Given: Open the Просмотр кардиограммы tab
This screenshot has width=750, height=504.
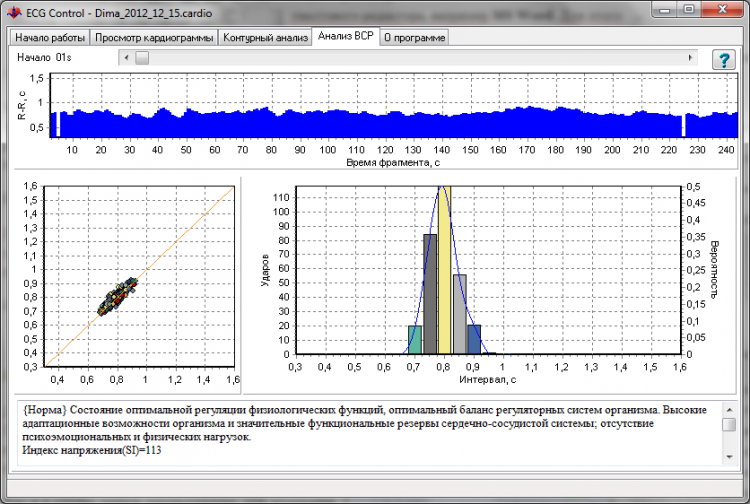Looking at the screenshot, I should (153, 37).
